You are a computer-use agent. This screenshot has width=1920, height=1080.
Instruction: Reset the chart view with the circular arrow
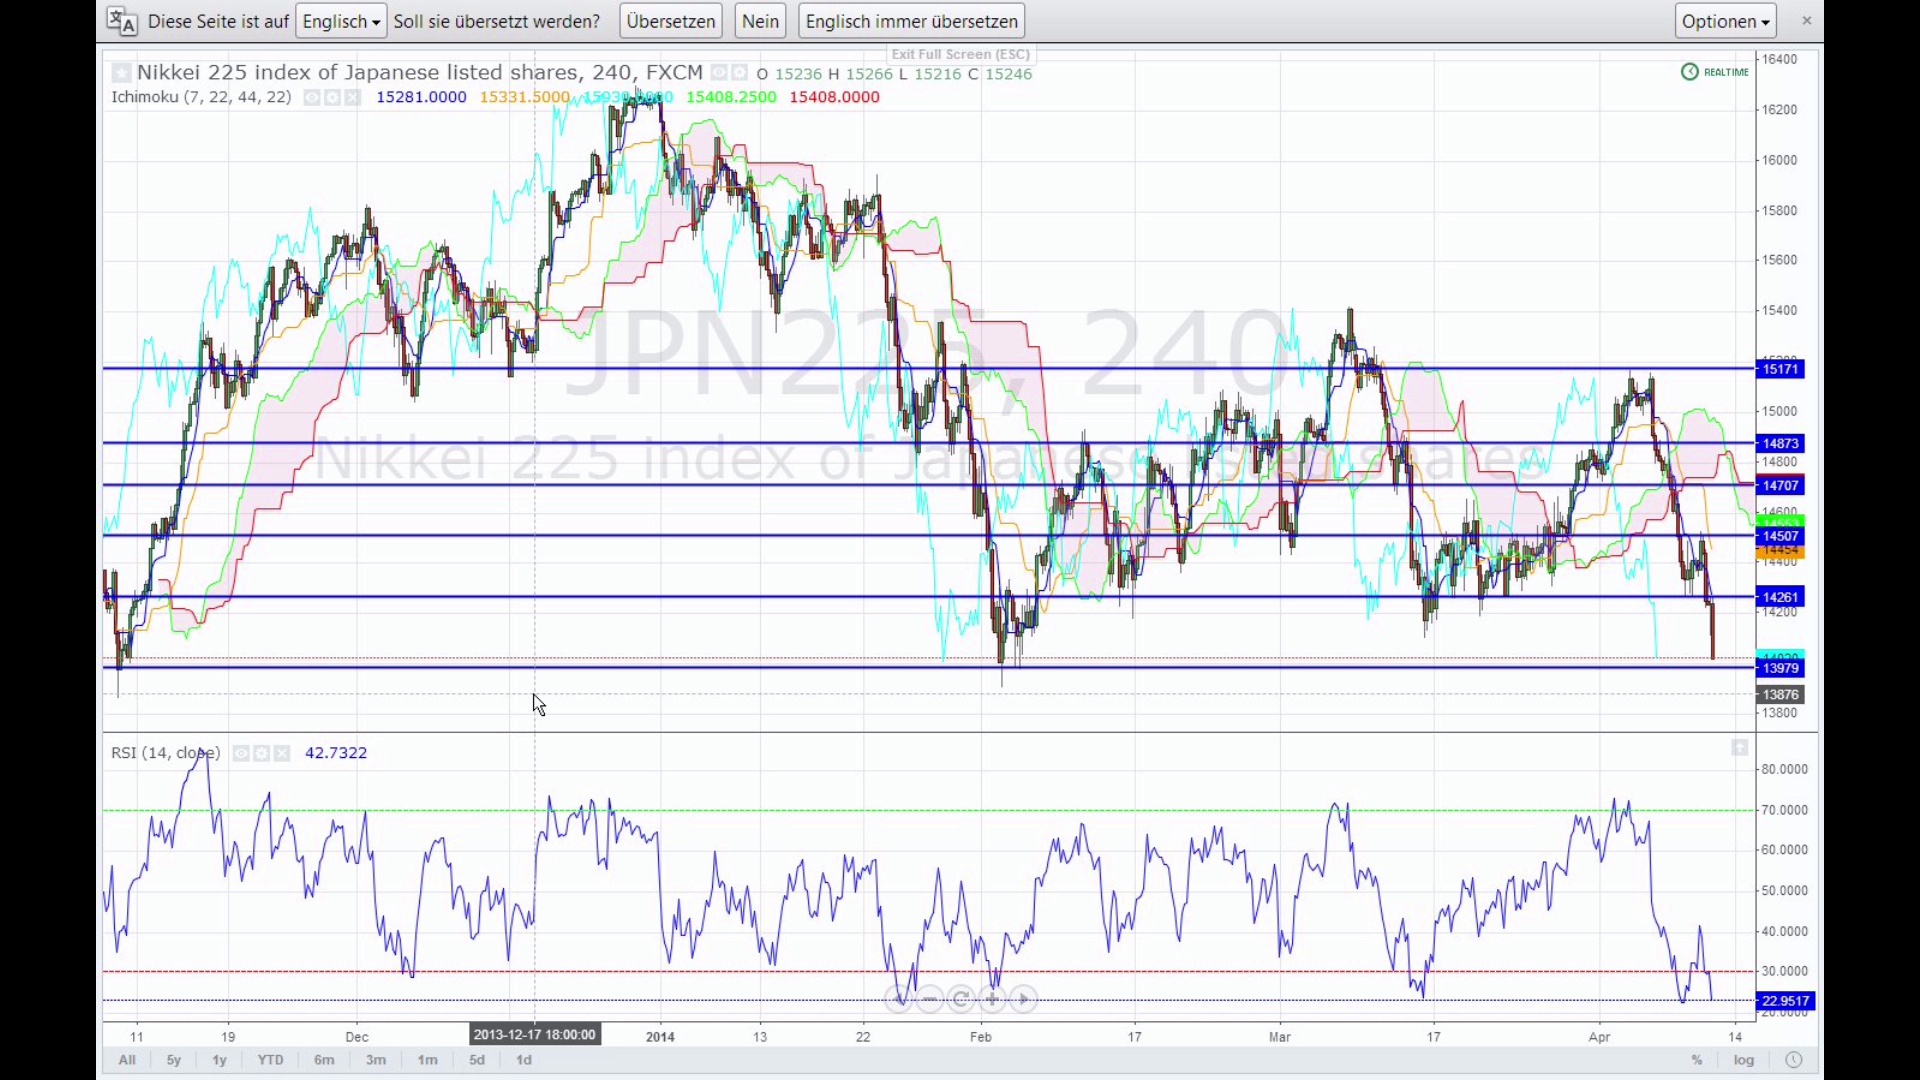click(961, 999)
